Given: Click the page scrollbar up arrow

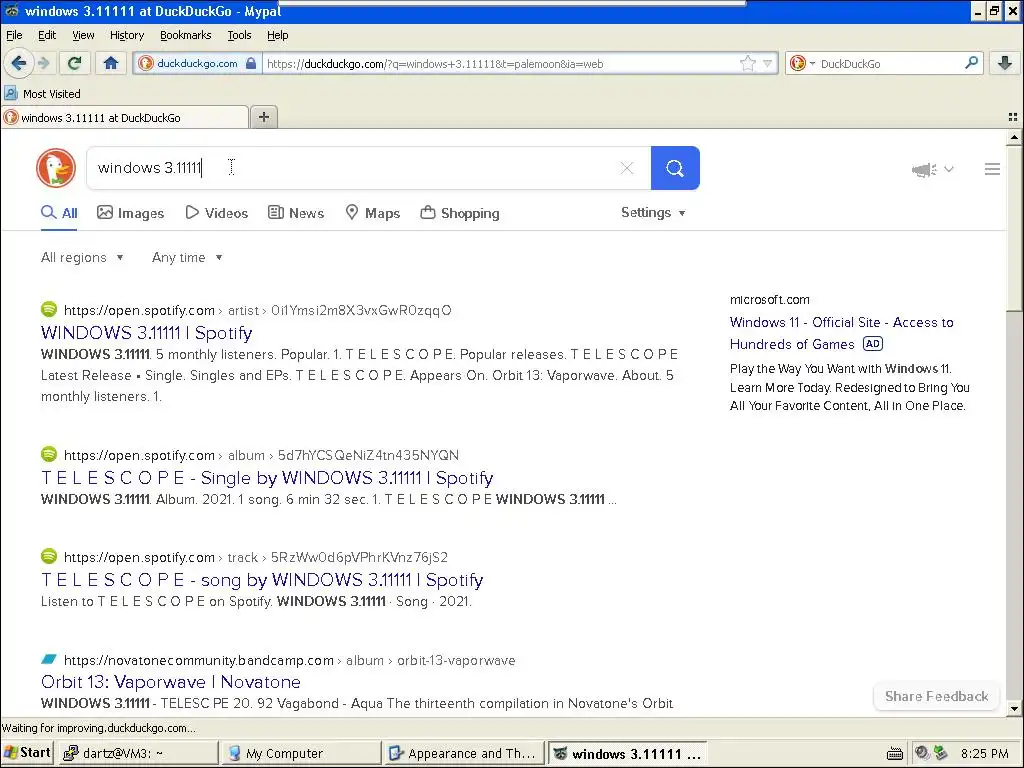Looking at the screenshot, I should click(1014, 137).
